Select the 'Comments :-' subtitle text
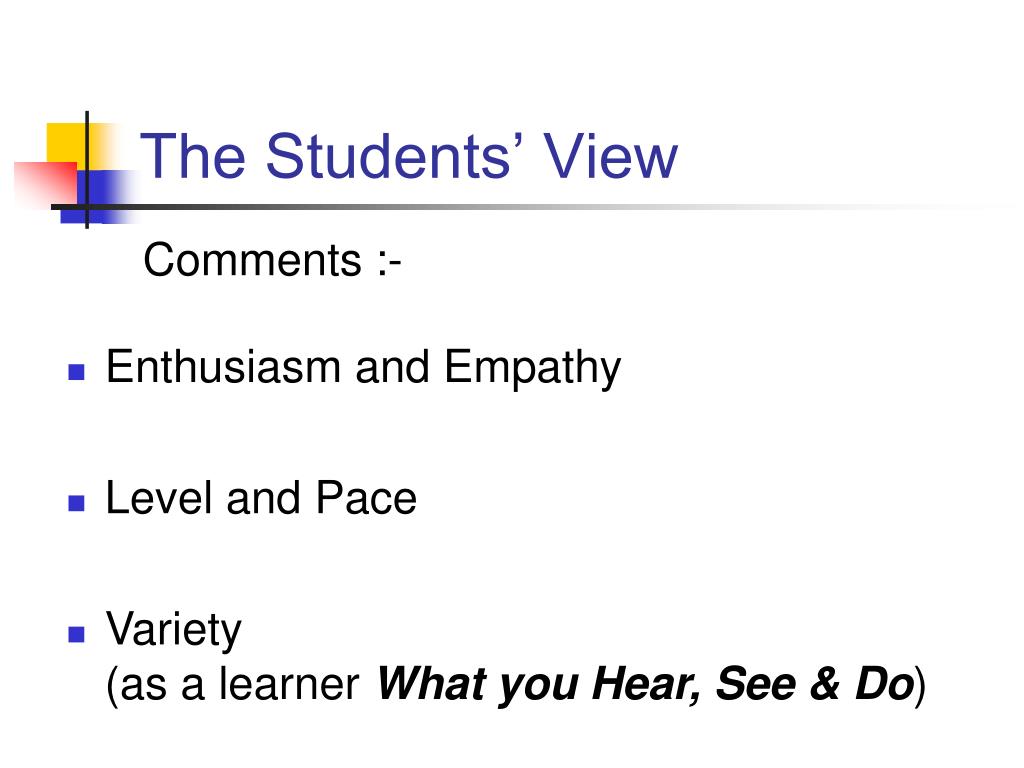This screenshot has height=768, width=1024. point(272,260)
